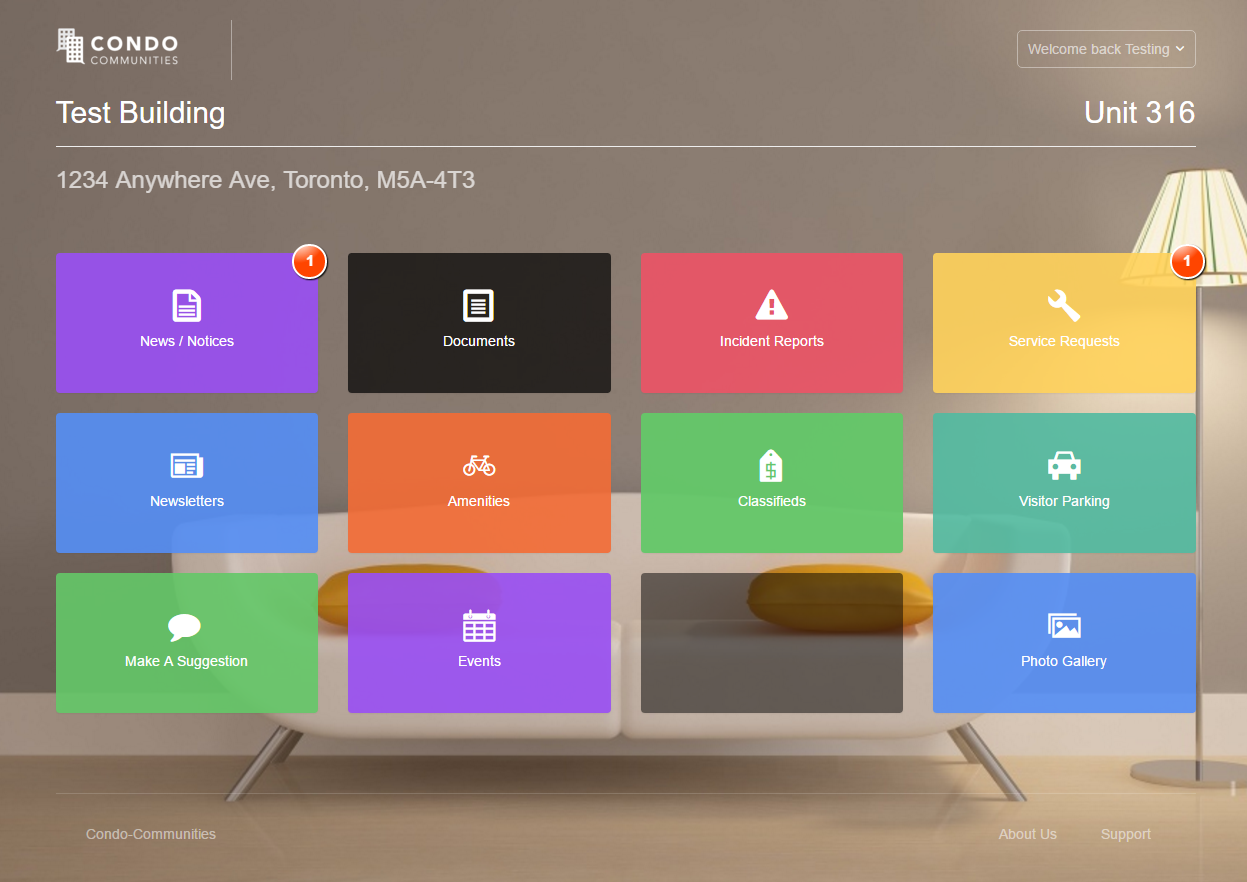Open the Visitor Parking car icon

1063,465
